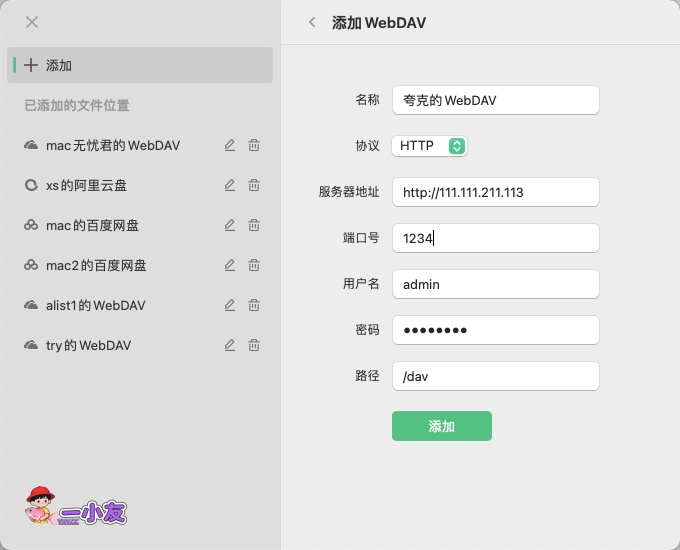Open the HTTP protocol dropdown

click(429, 146)
